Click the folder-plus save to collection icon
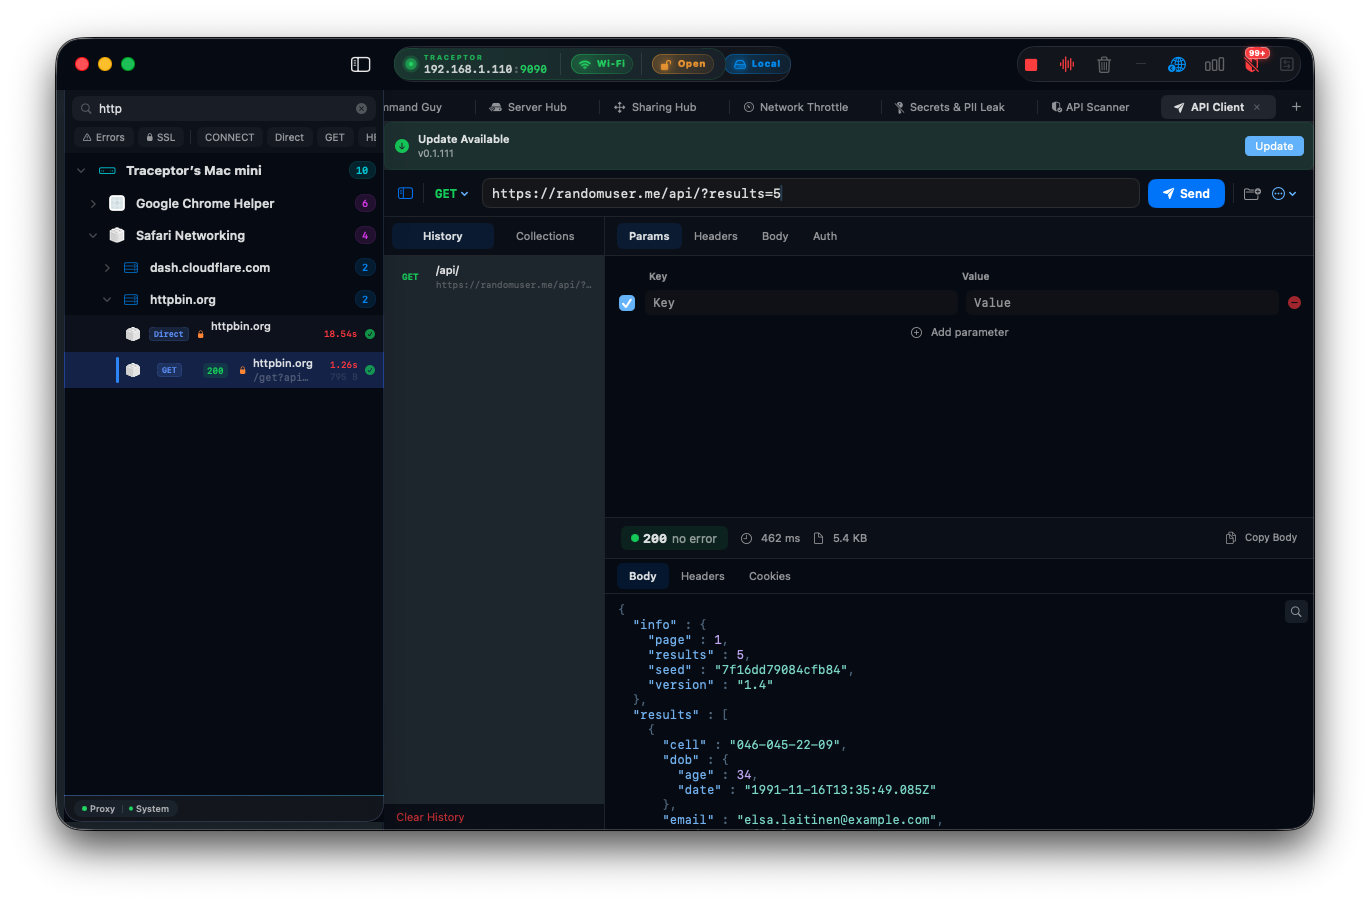 pyautogui.click(x=1252, y=194)
